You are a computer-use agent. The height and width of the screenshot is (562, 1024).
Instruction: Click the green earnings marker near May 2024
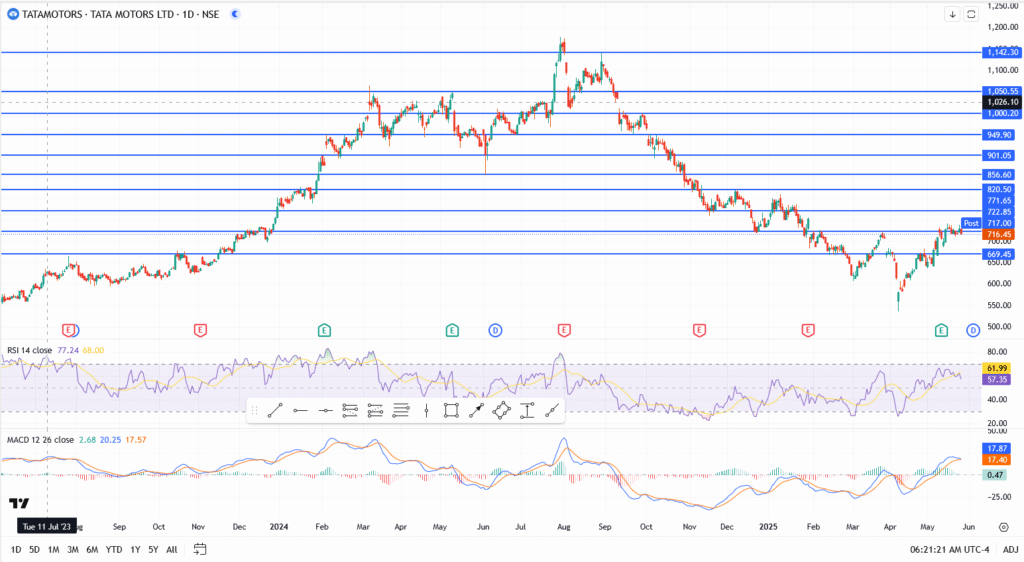pyautogui.click(x=452, y=330)
